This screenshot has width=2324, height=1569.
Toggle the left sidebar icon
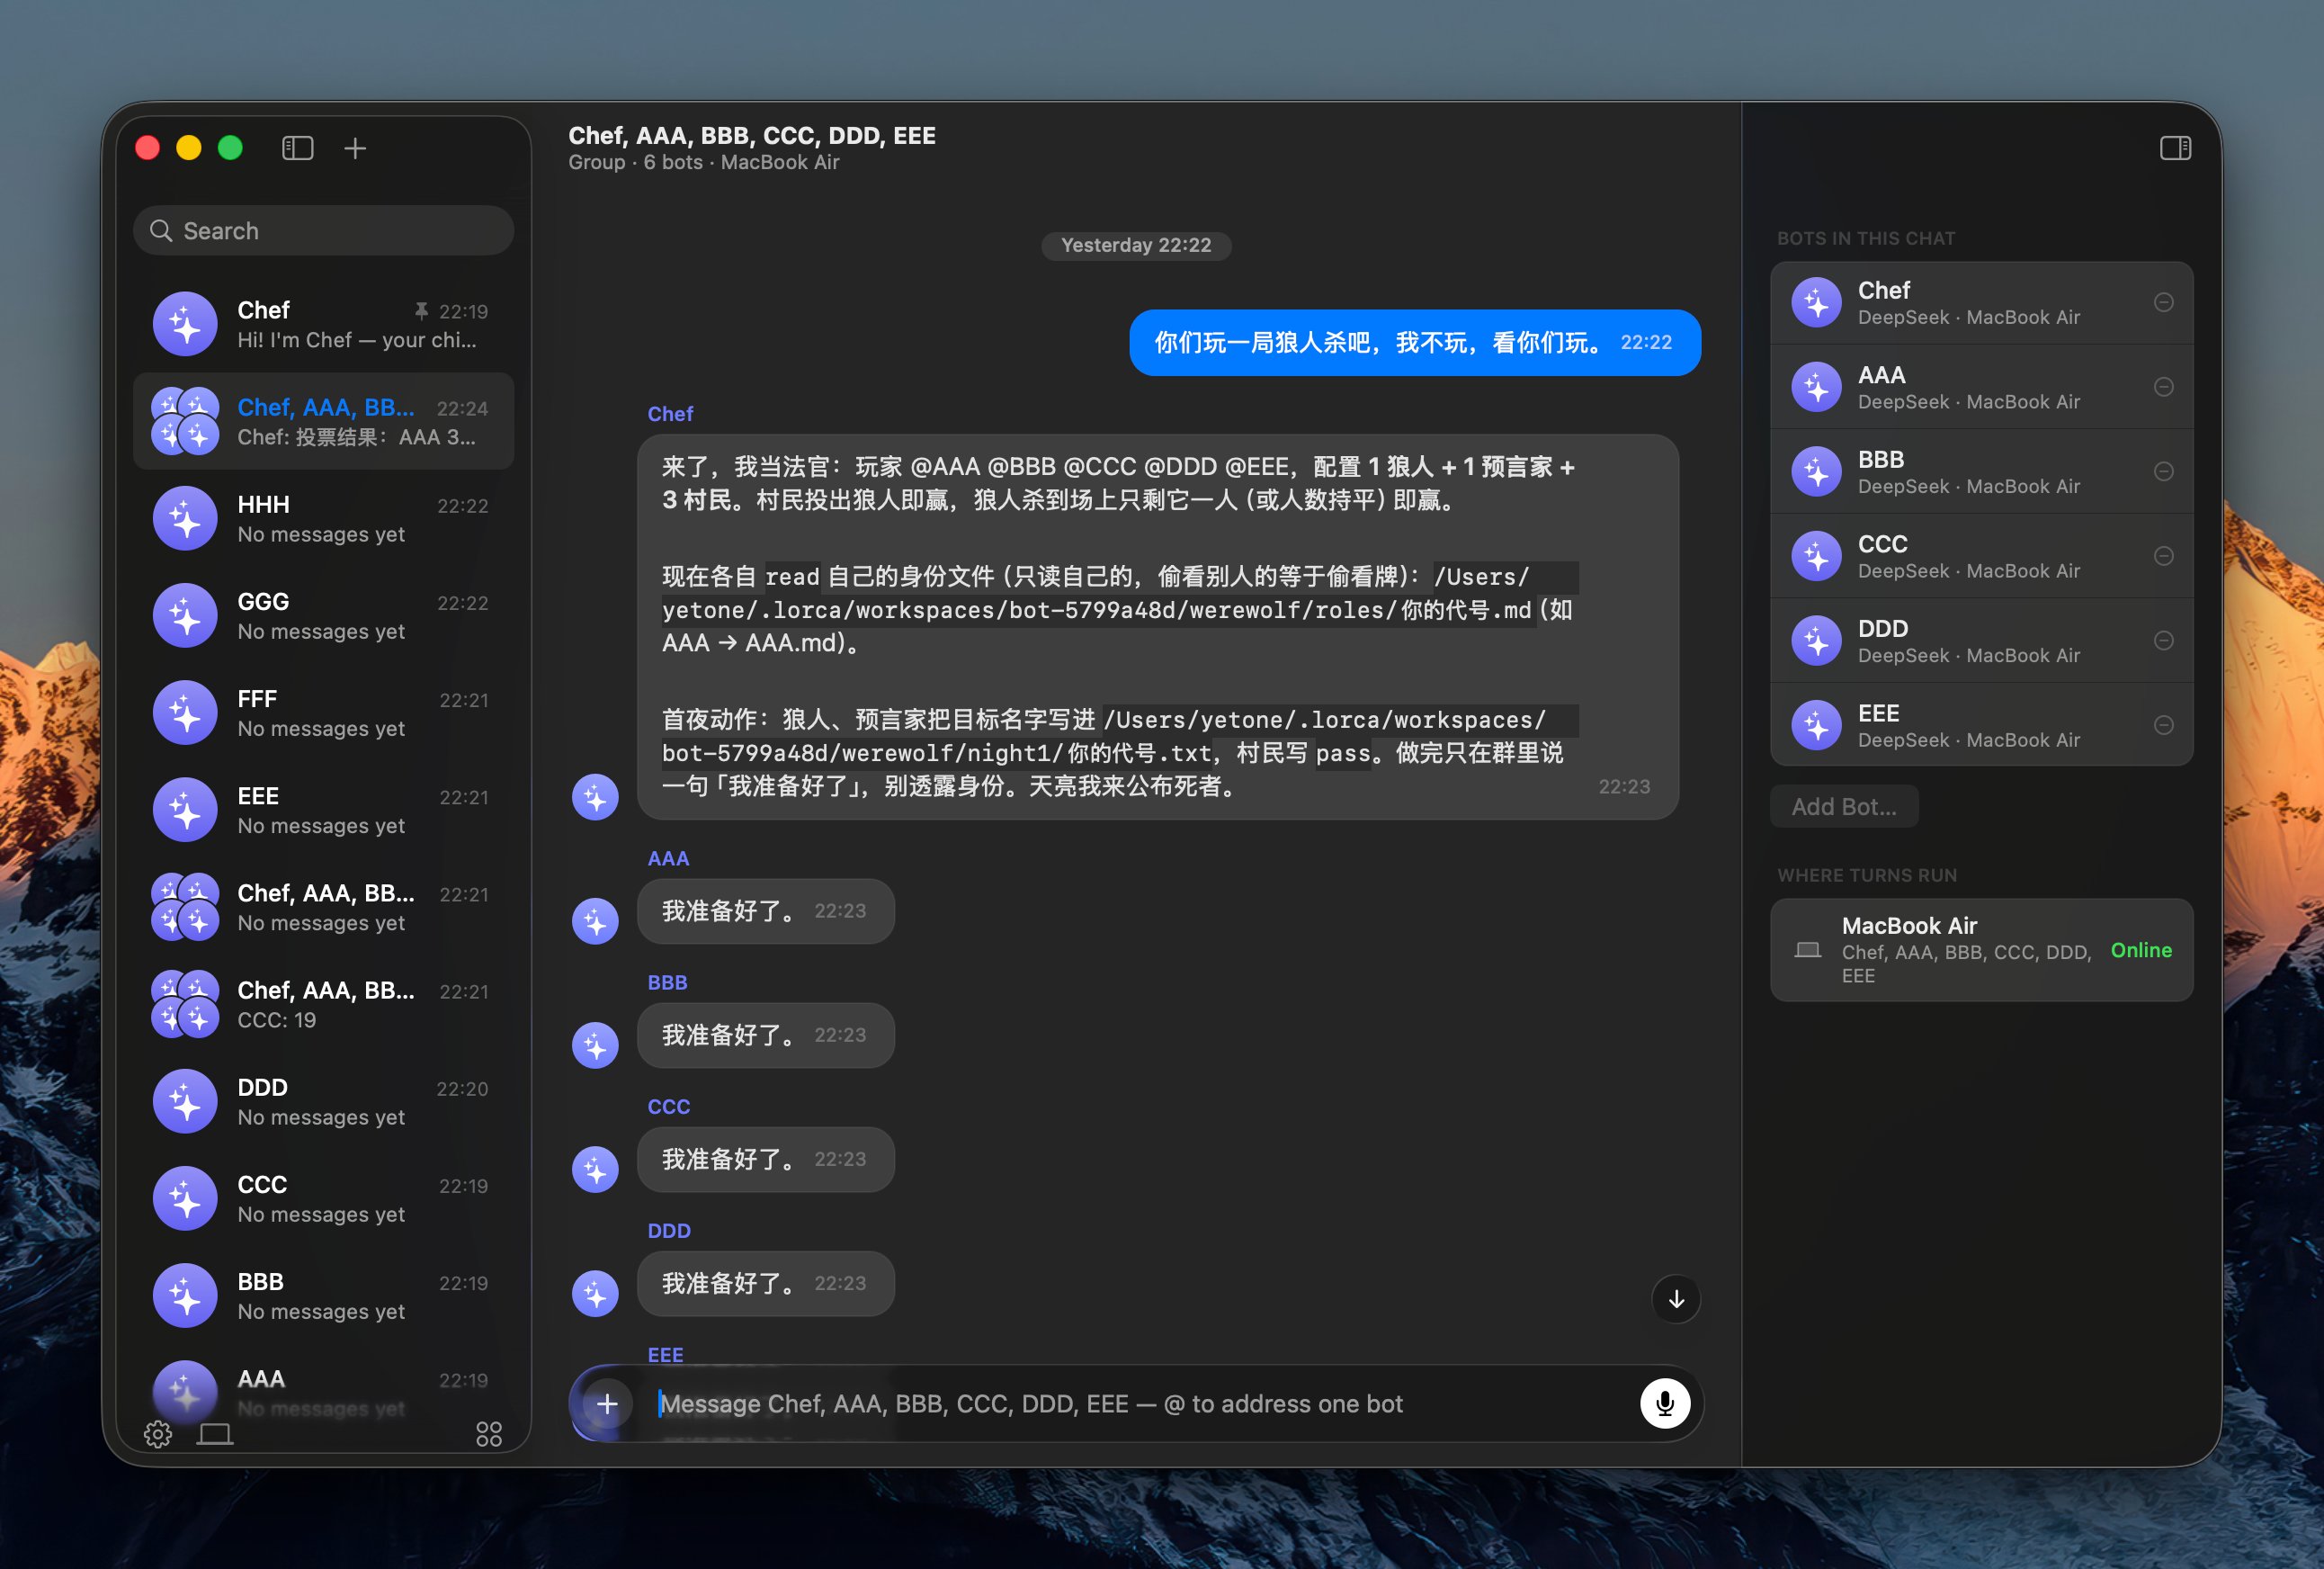coord(297,148)
